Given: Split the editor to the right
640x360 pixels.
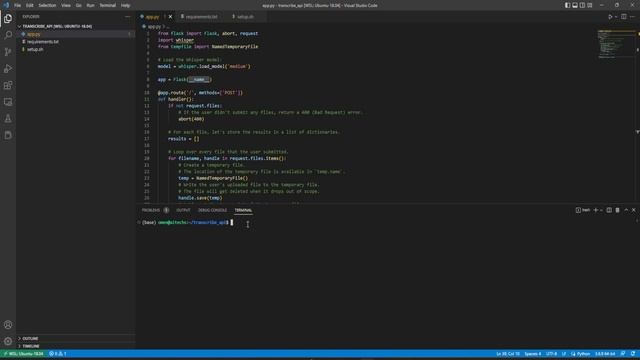Looking at the screenshot, I should click(x=624, y=17).
